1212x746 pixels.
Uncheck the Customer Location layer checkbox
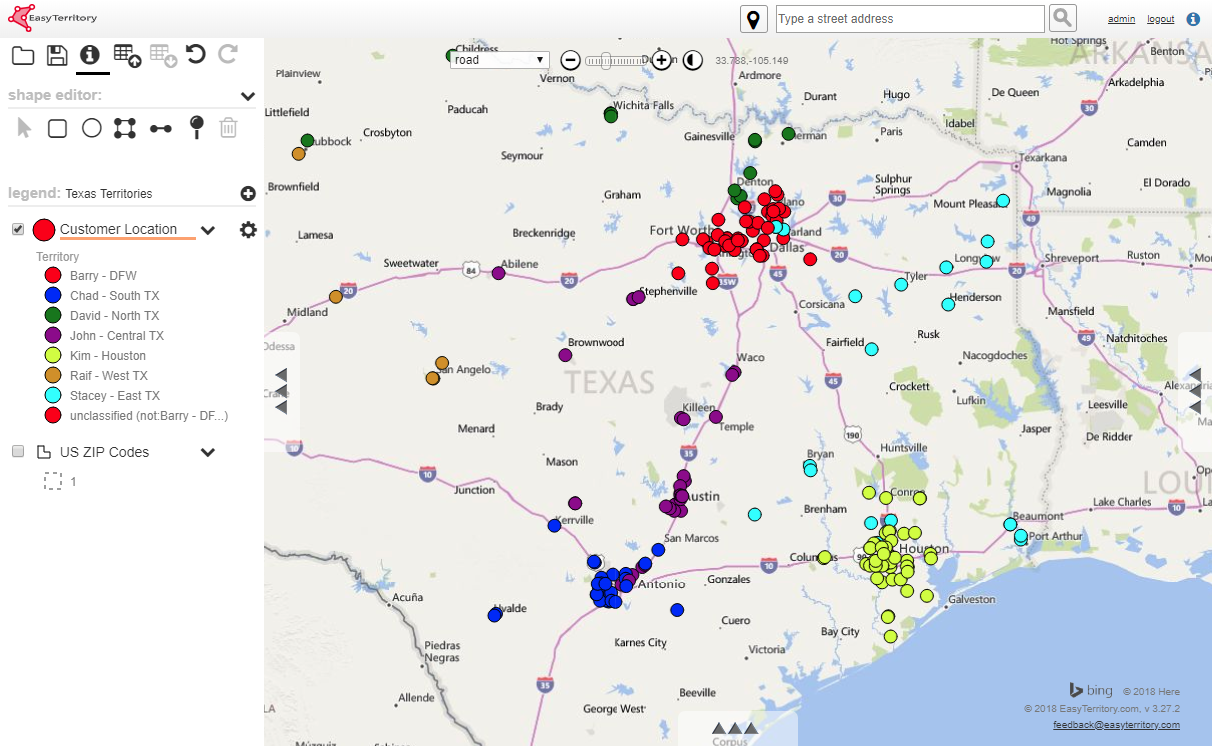click(18, 230)
